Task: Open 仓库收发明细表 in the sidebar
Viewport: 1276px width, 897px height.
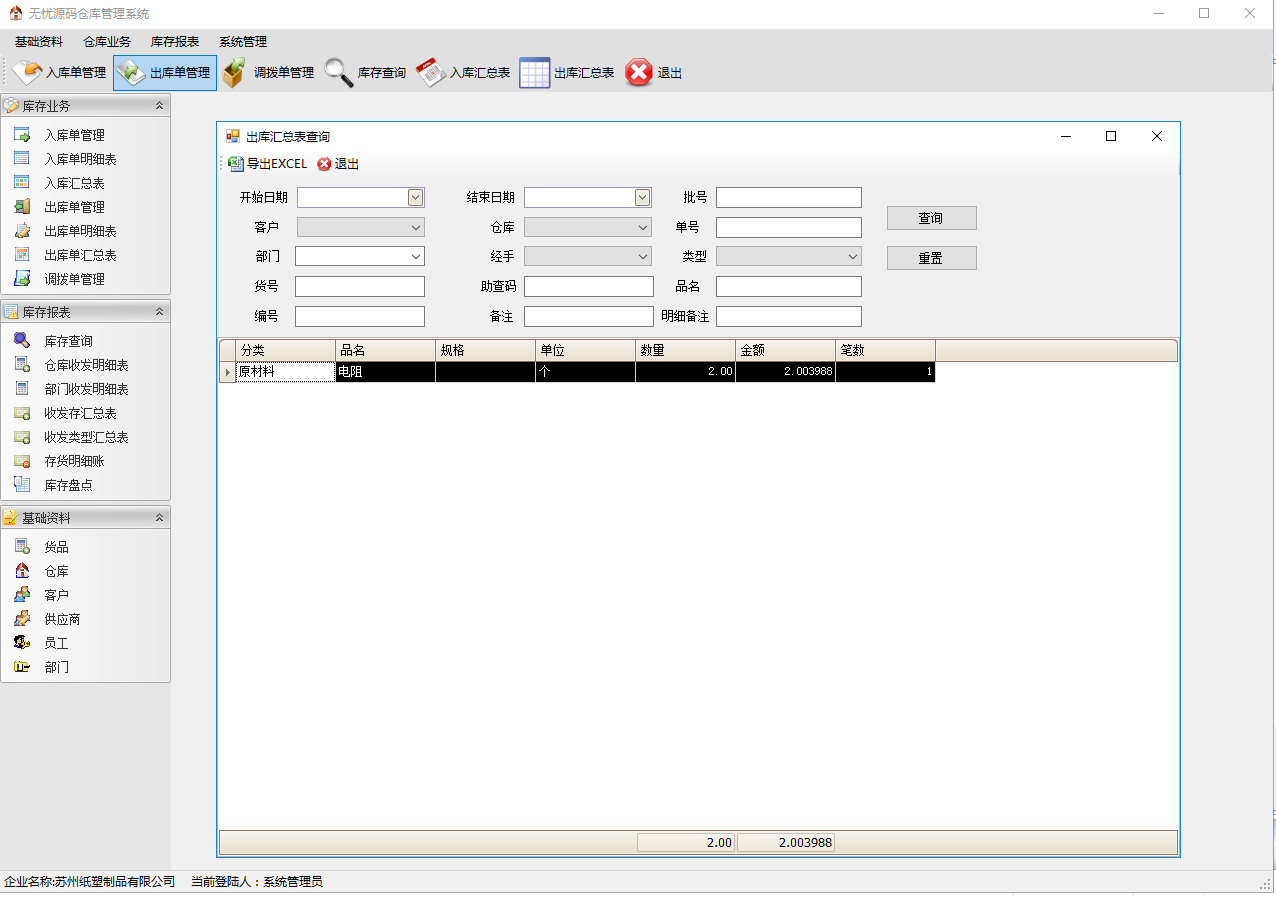Action: pyautogui.click(x=86, y=365)
